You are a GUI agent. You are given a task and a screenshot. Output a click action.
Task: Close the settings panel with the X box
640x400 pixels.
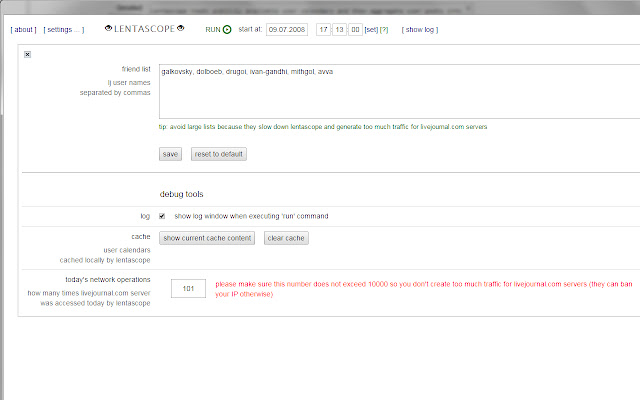point(27,54)
